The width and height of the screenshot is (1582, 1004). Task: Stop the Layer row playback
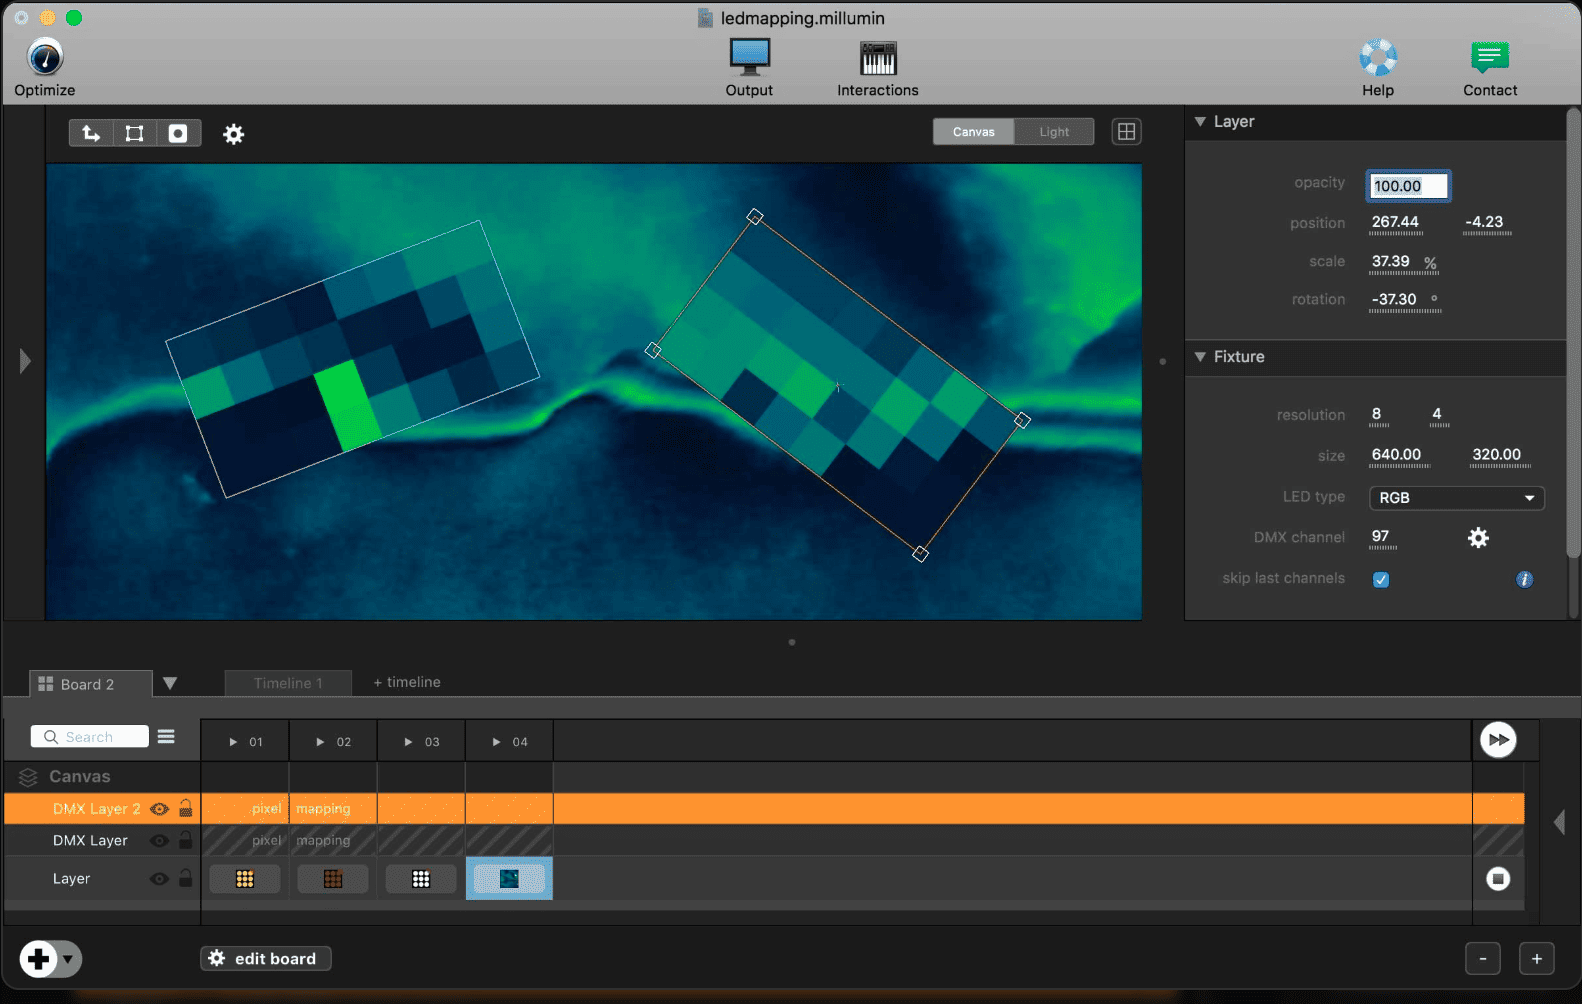[x=1498, y=879]
